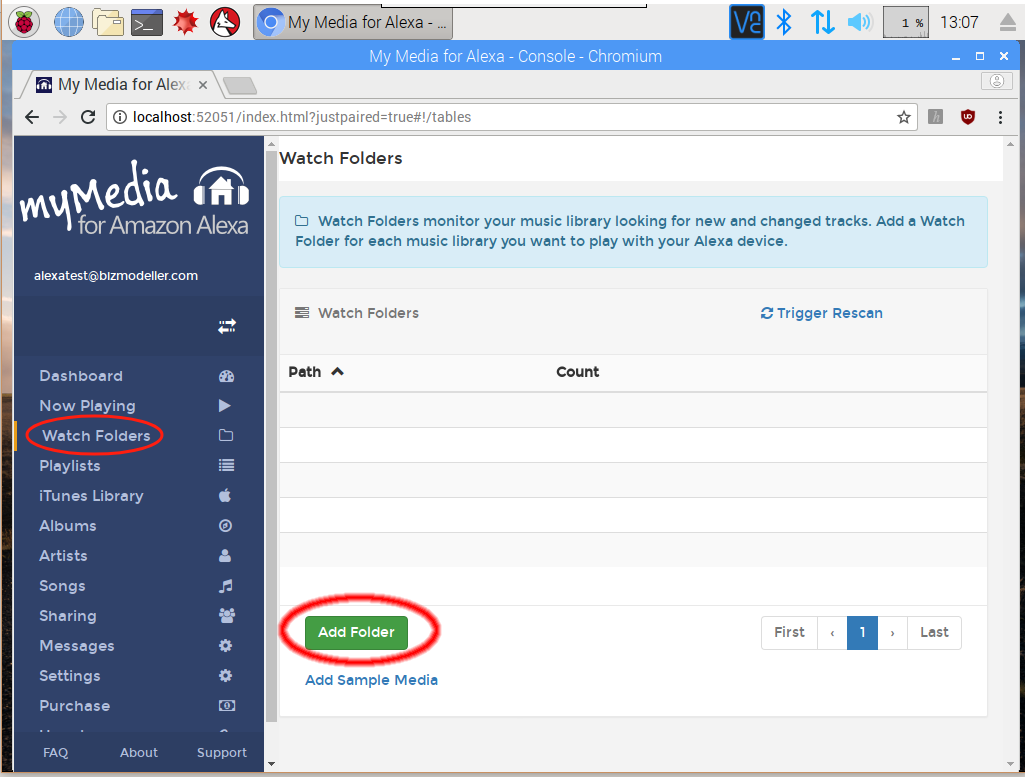The height and width of the screenshot is (777, 1025).
Task: Select page 1 in pagination
Action: (x=862, y=633)
